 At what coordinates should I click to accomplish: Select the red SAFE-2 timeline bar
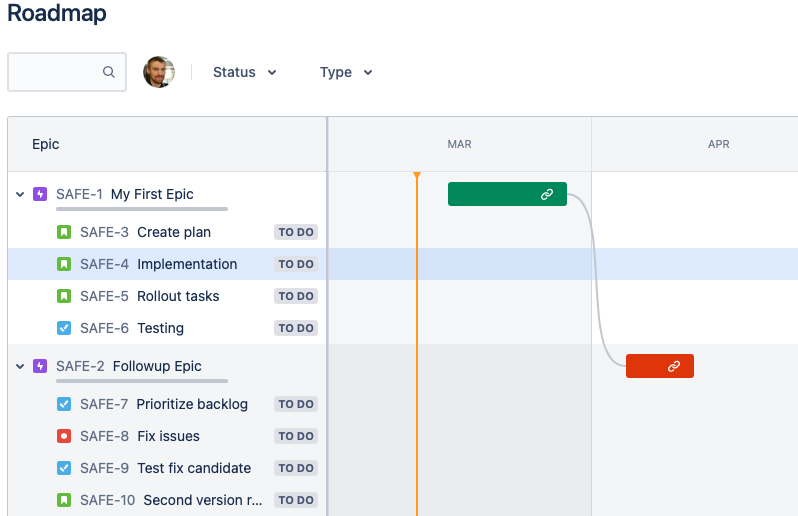point(660,366)
